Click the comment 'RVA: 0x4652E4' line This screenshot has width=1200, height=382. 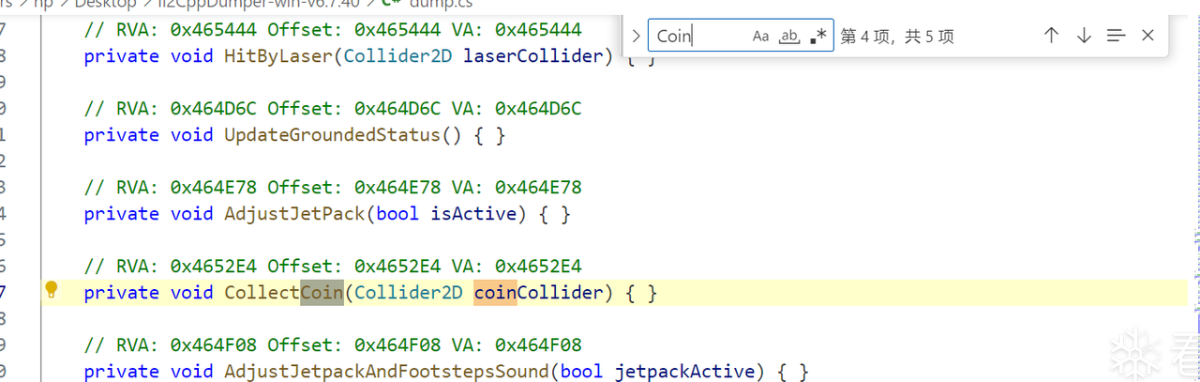[333, 266]
